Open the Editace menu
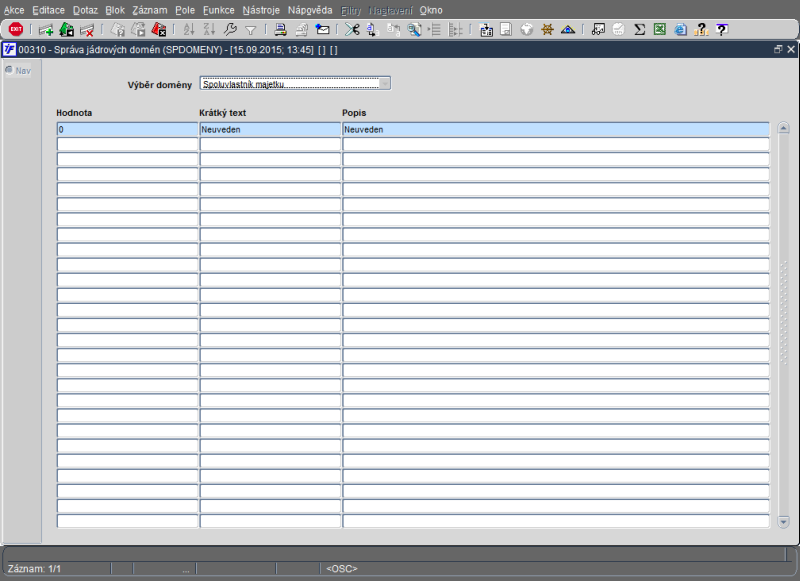 click(48, 10)
